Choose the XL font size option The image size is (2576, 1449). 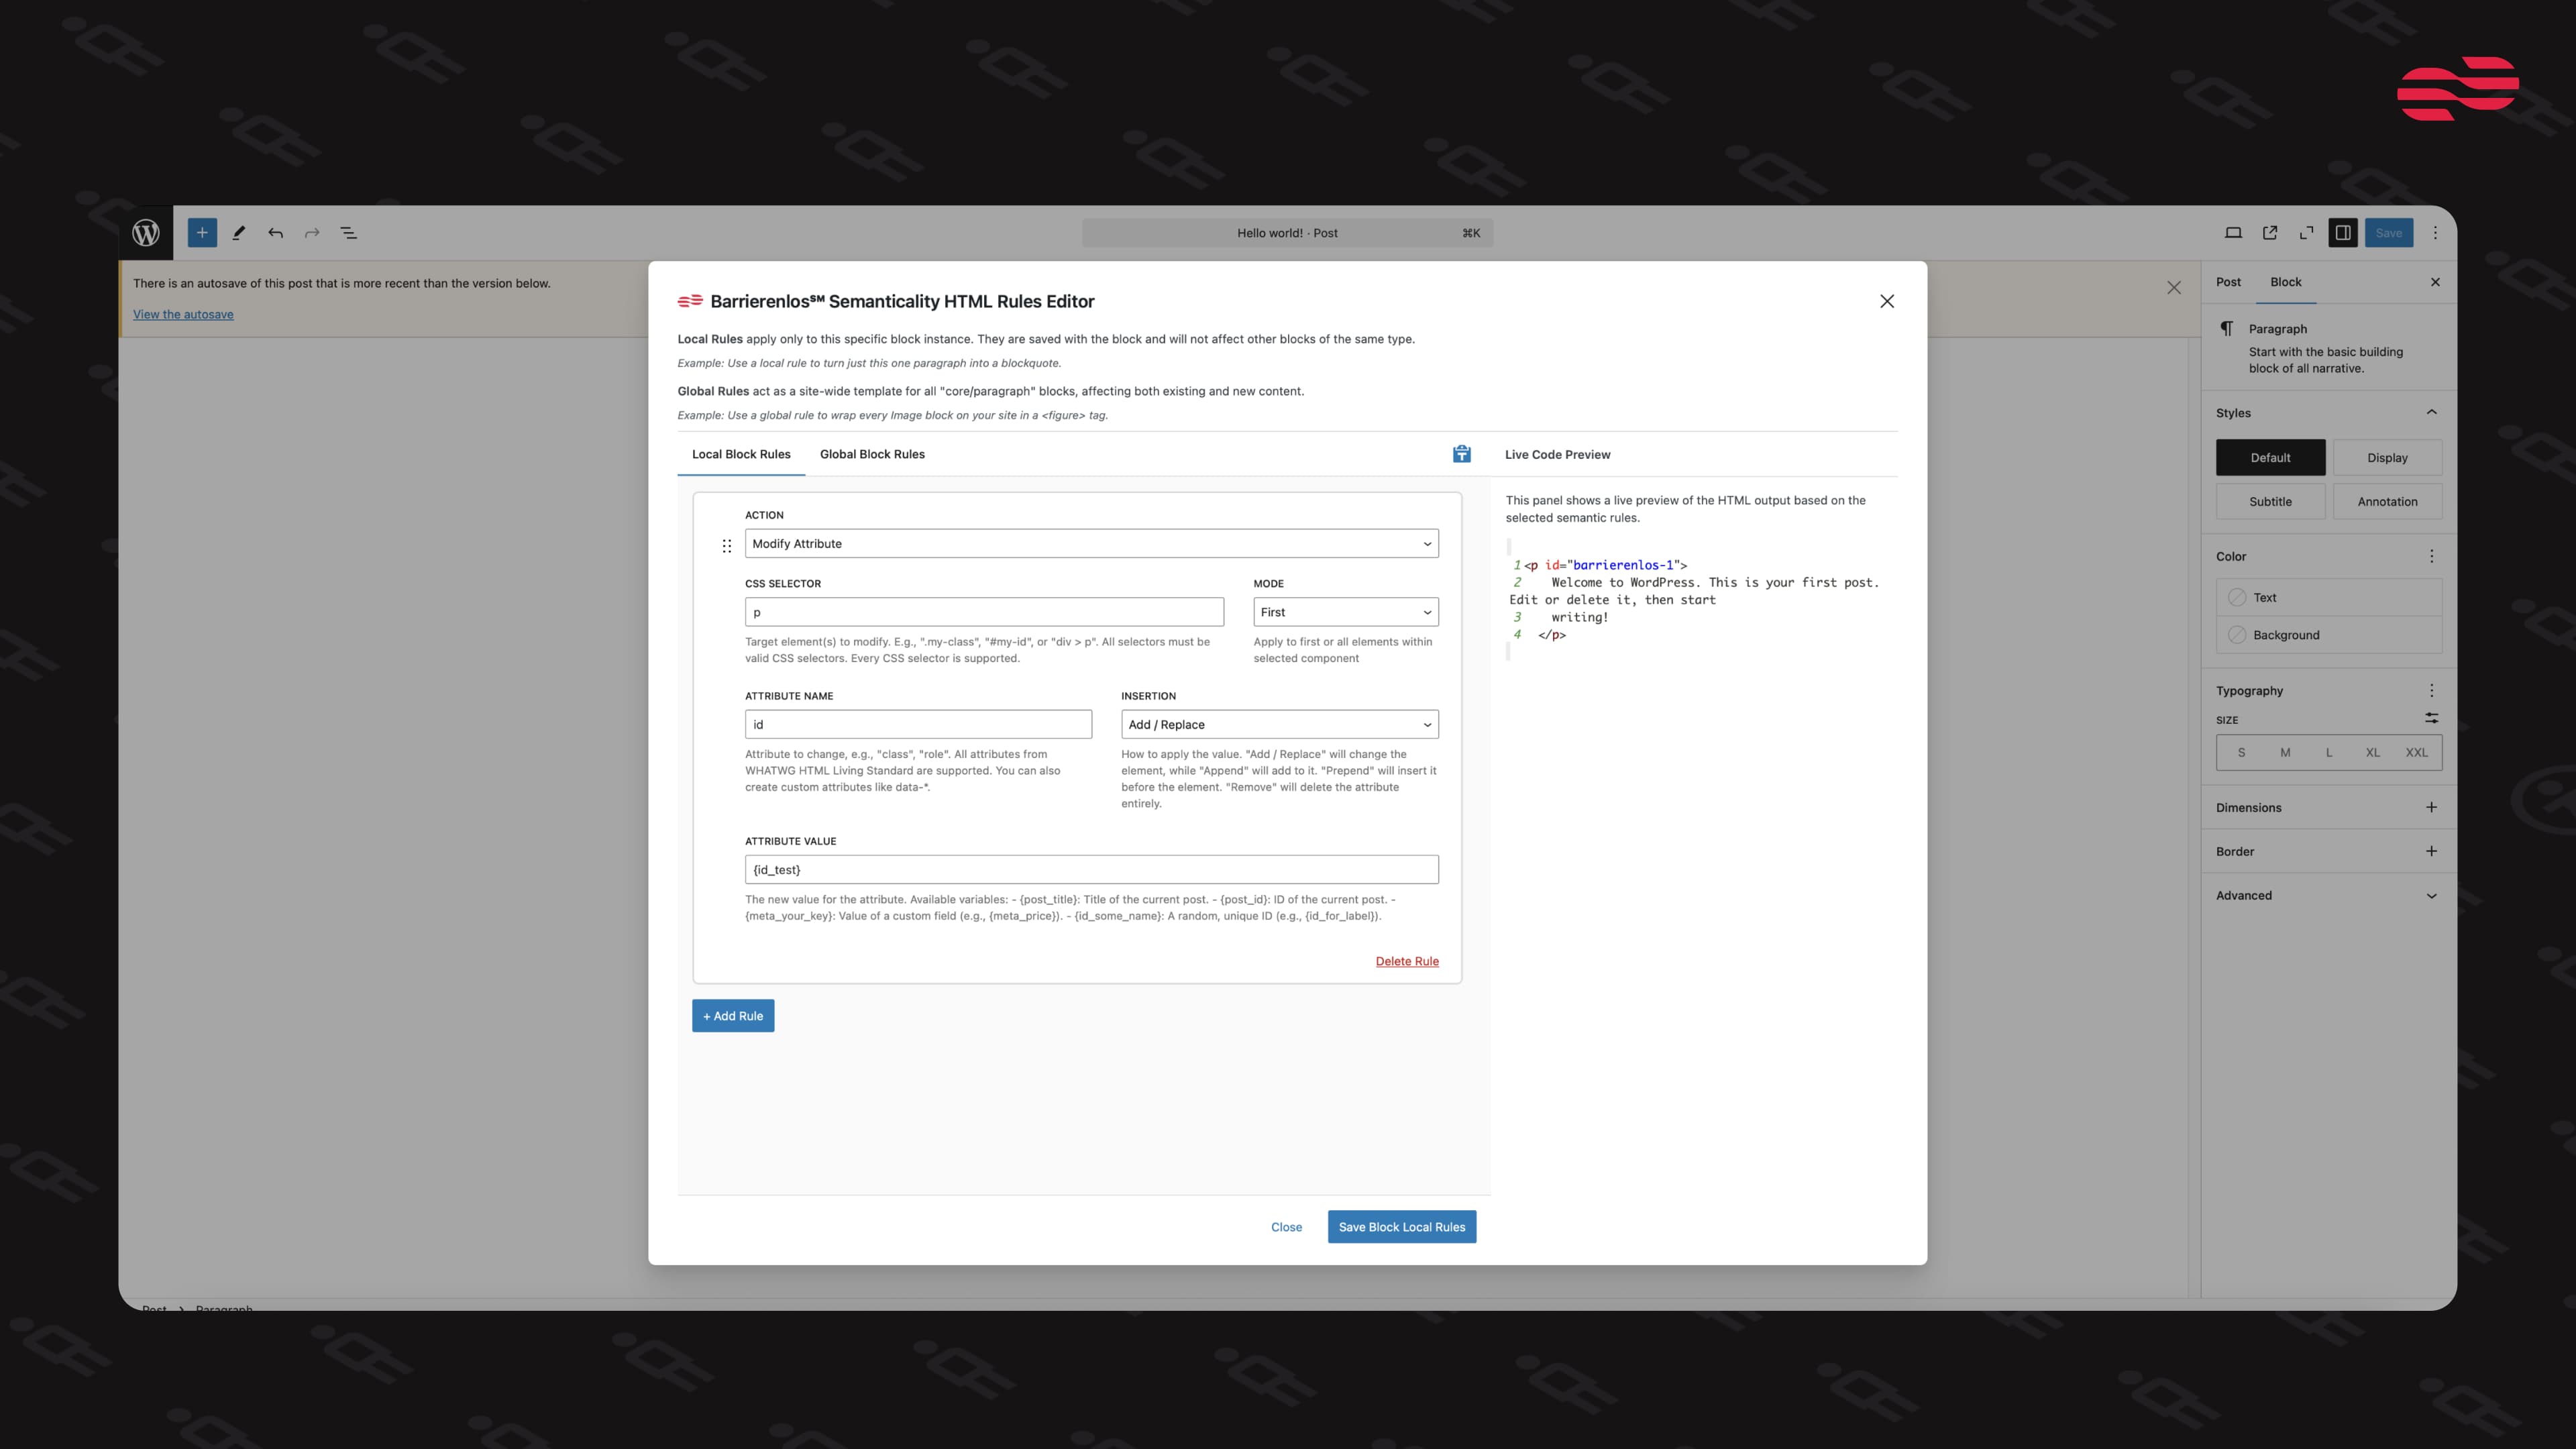[2372, 752]
